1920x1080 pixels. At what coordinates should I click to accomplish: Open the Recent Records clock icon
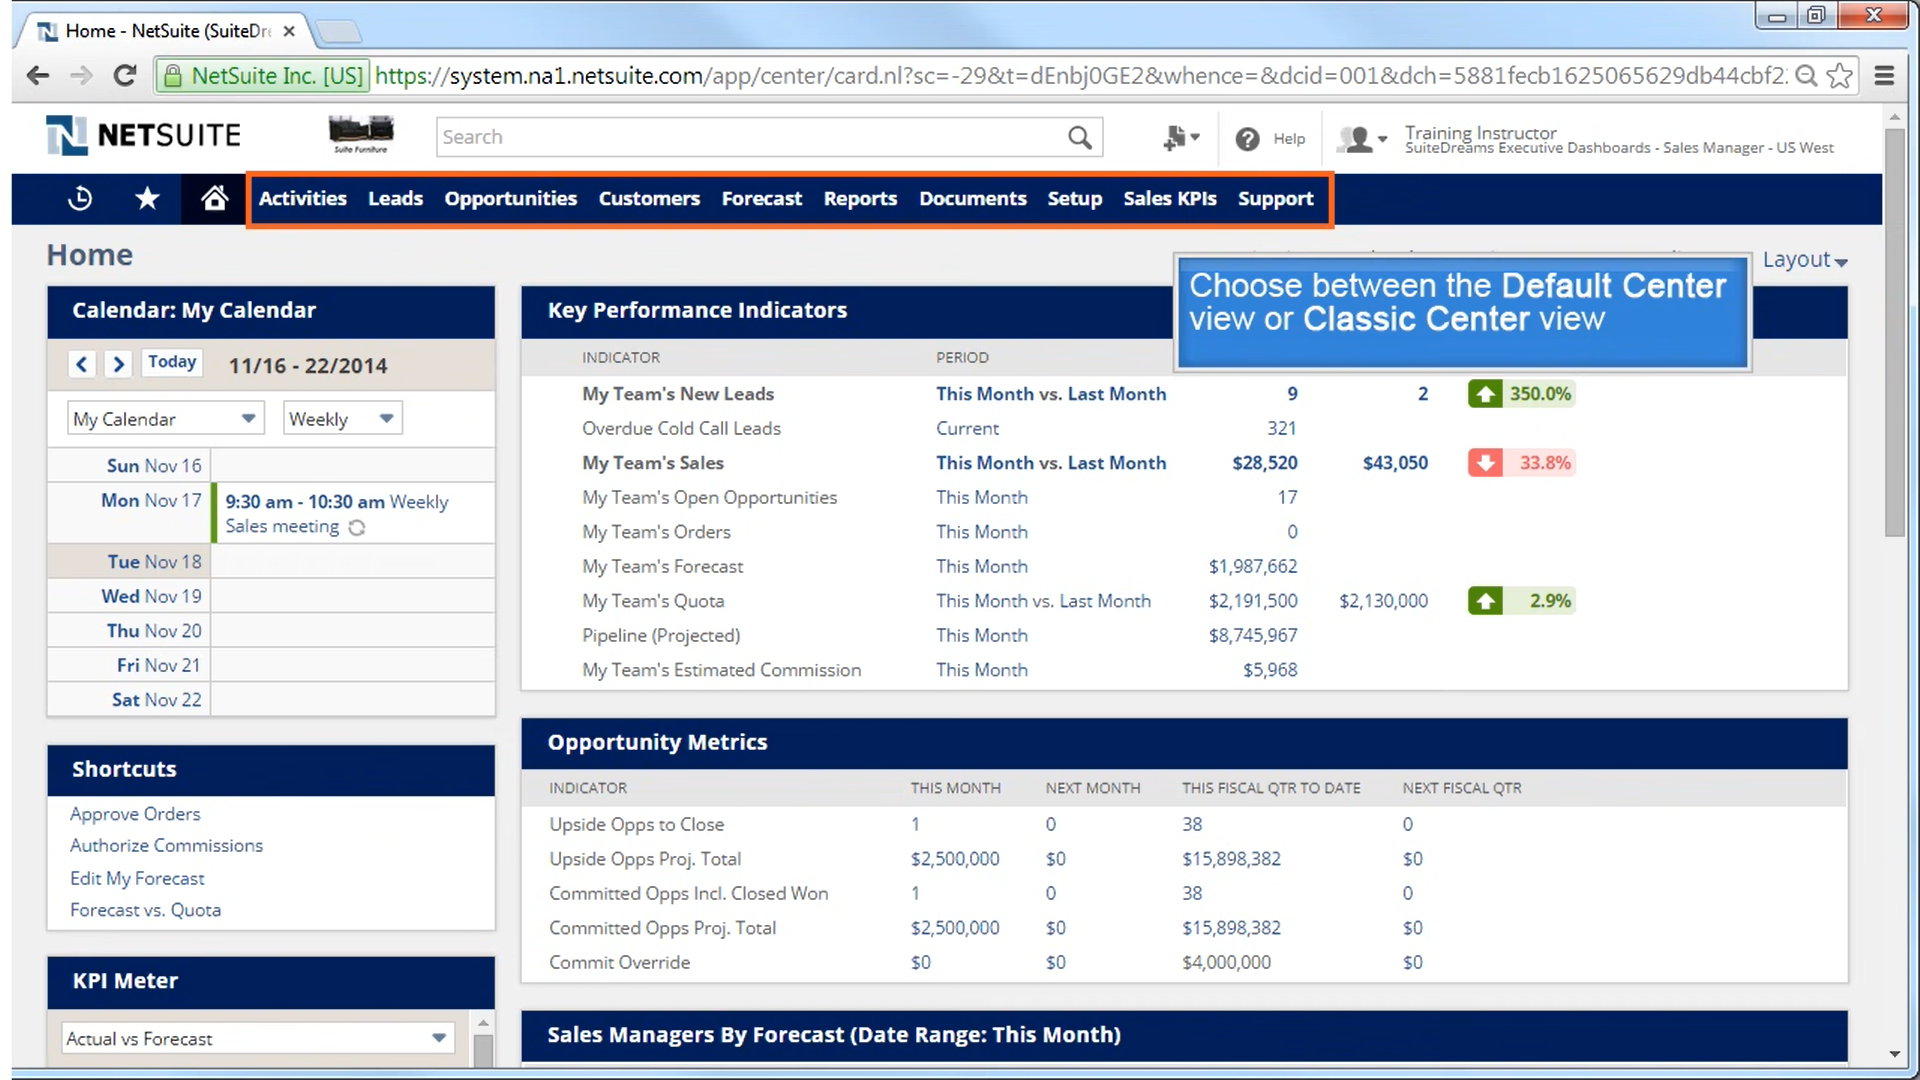[x=80, y=199]
